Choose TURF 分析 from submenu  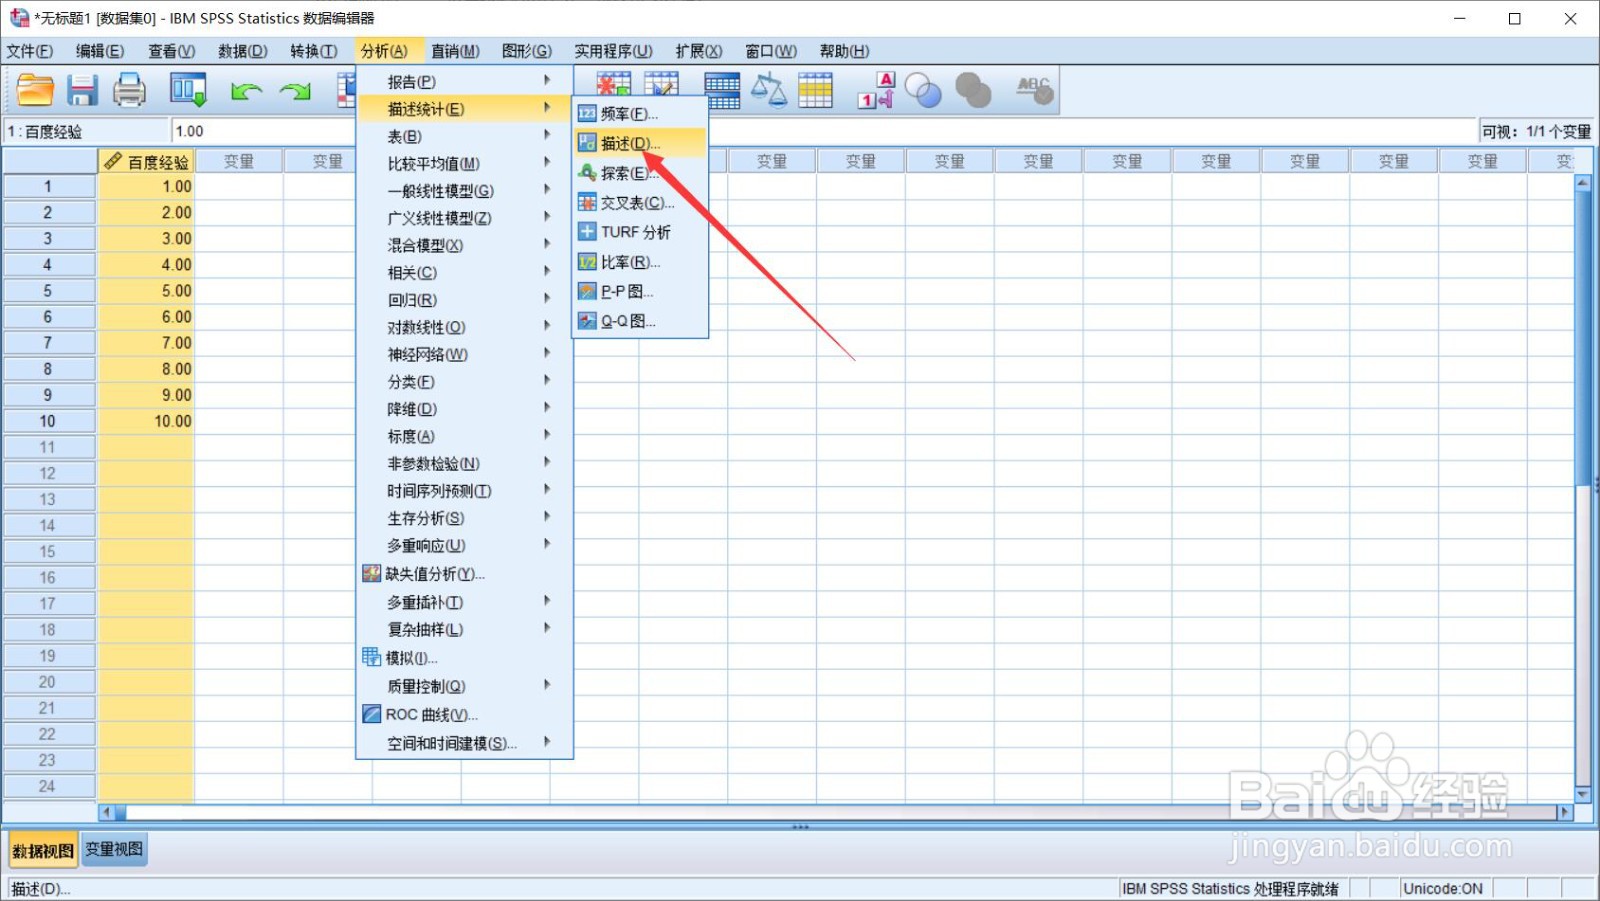pos(640,232)
